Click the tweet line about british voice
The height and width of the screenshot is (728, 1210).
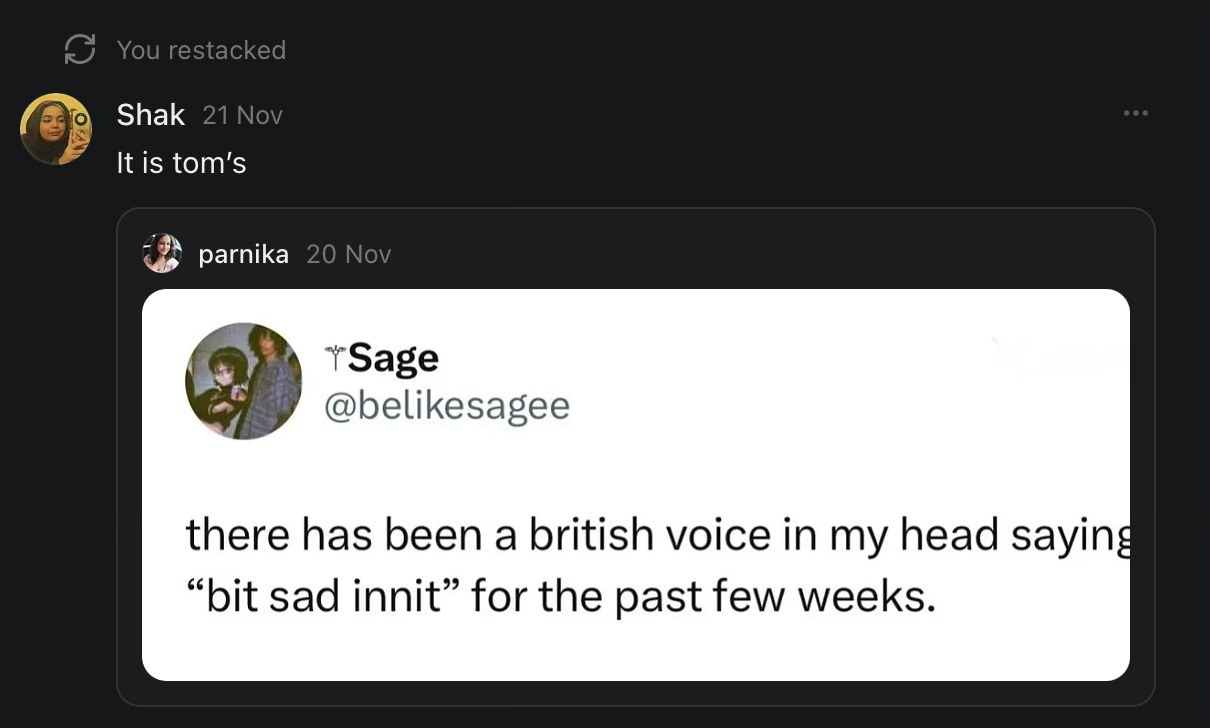[650, 535]
